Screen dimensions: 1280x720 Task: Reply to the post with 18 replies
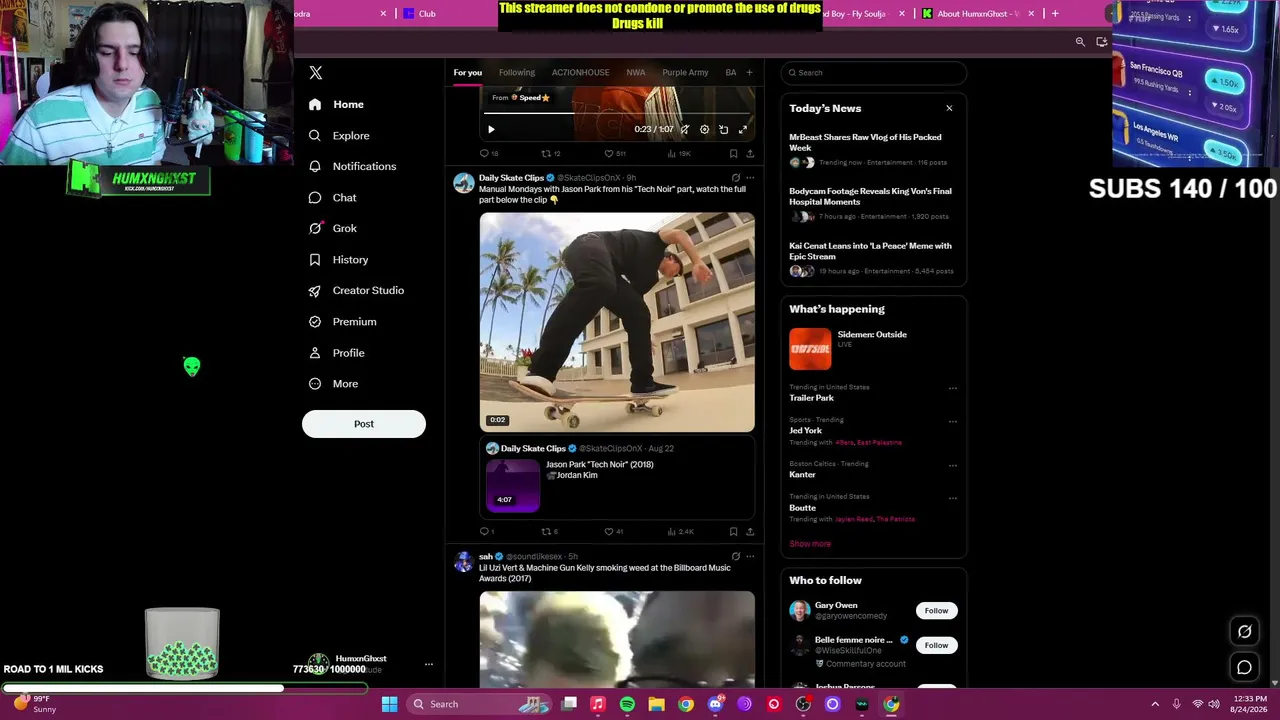(x=489, y=154)
